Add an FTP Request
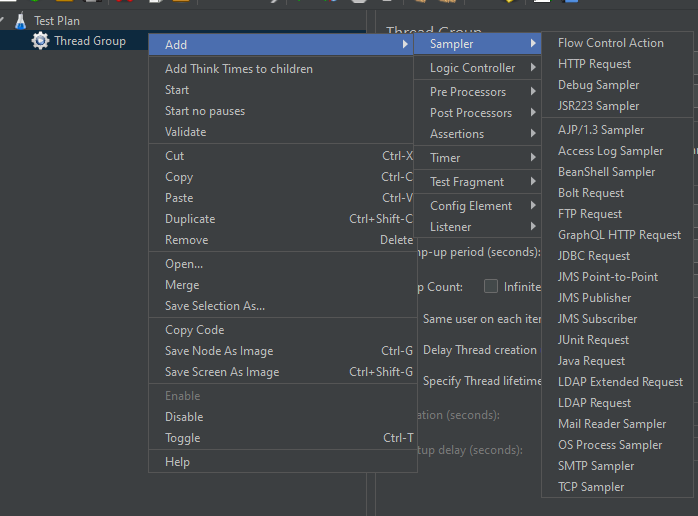698x516 pixels. [617, 214]
